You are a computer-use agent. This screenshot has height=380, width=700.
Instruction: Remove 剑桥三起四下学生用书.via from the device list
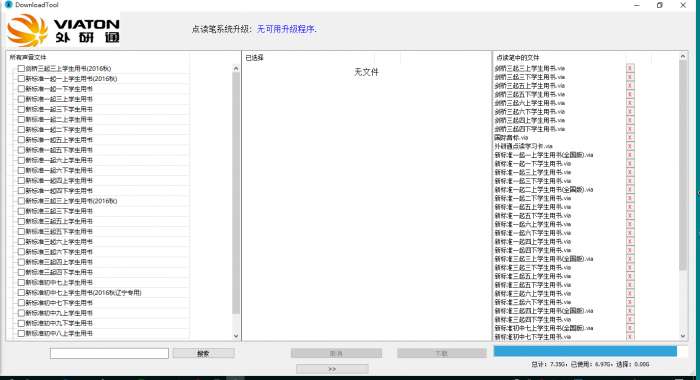pyautogui.click(x=630, y=129)
